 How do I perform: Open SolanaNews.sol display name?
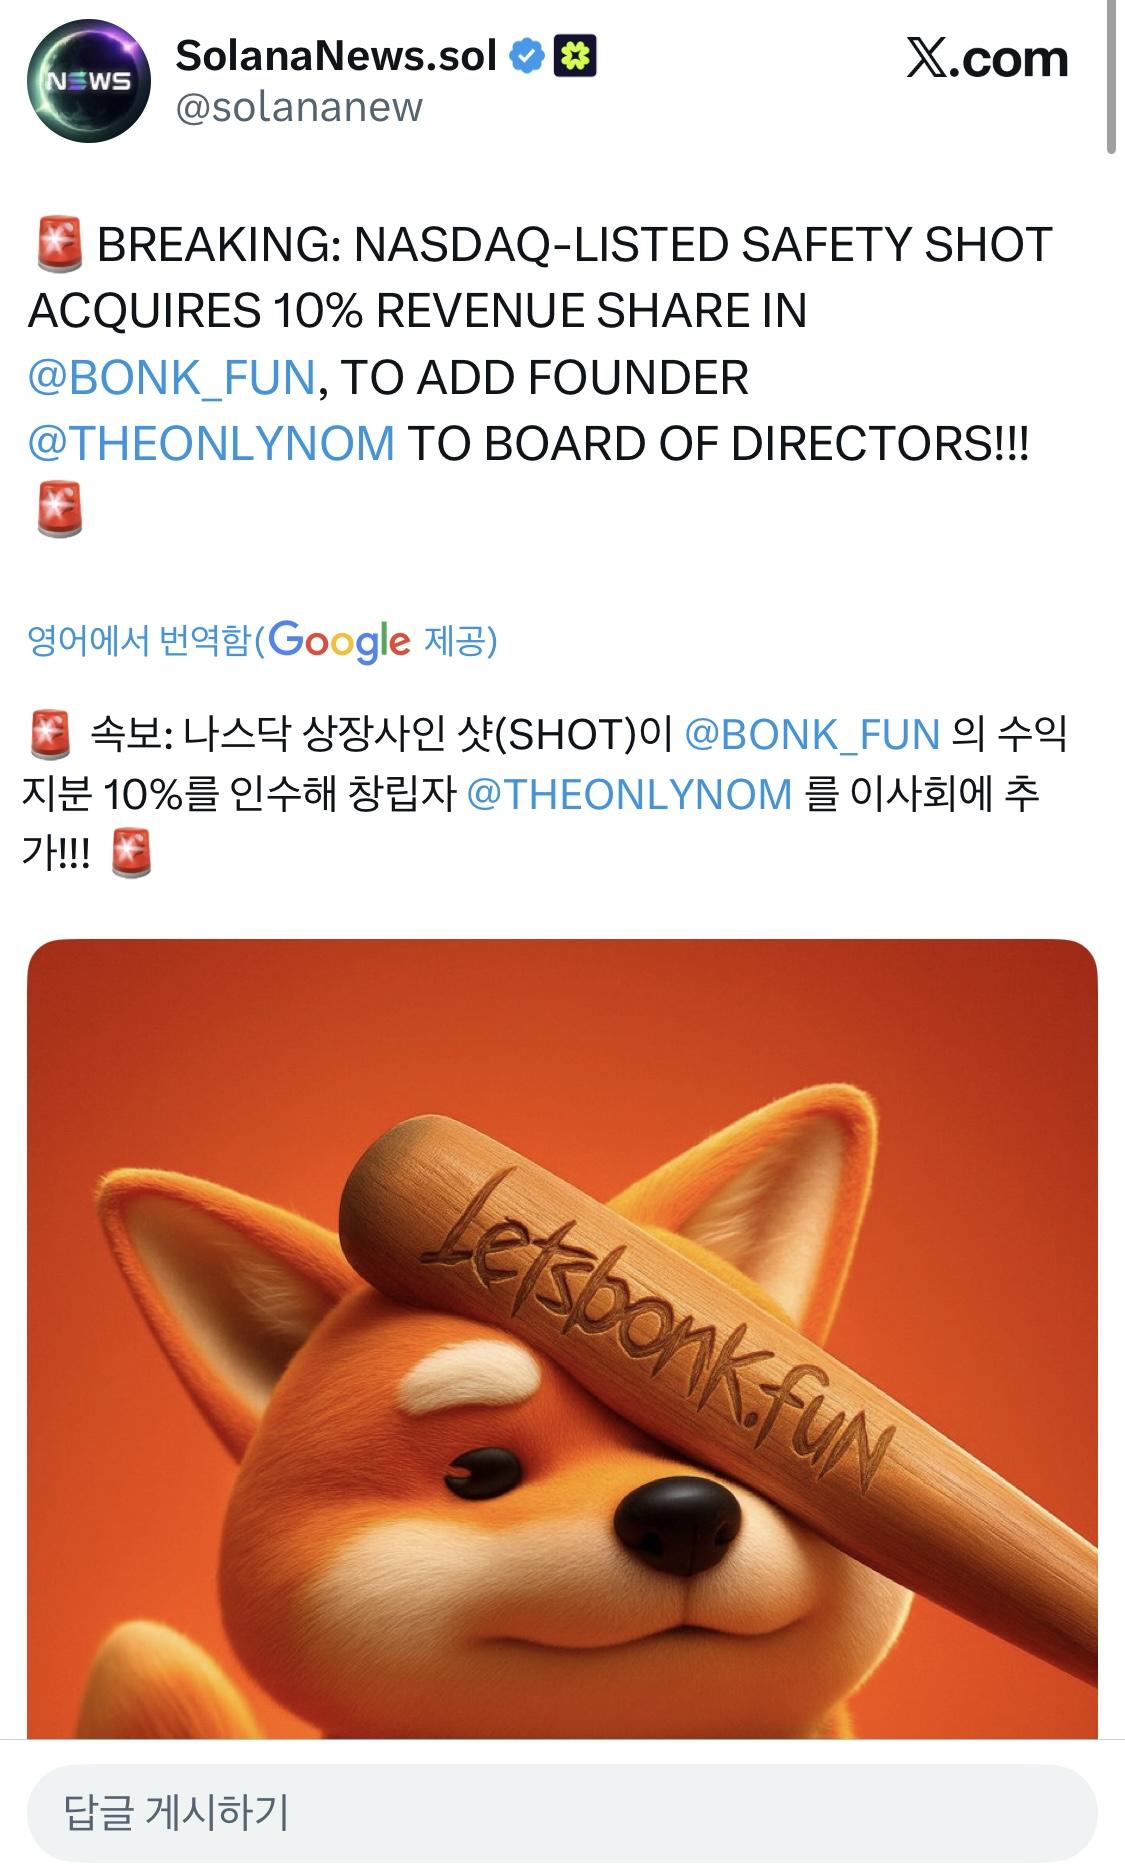coord(336,56)
